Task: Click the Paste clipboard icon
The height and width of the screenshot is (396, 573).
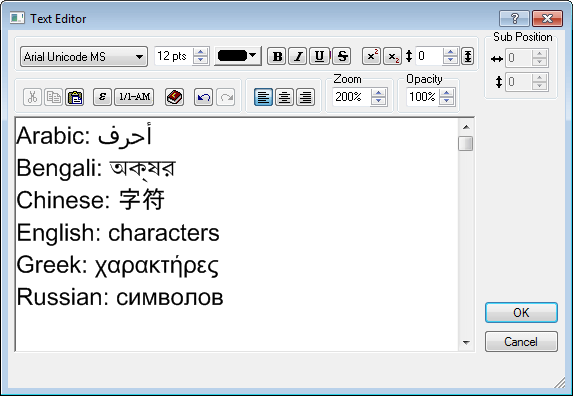Action: (x=75, y=97)
